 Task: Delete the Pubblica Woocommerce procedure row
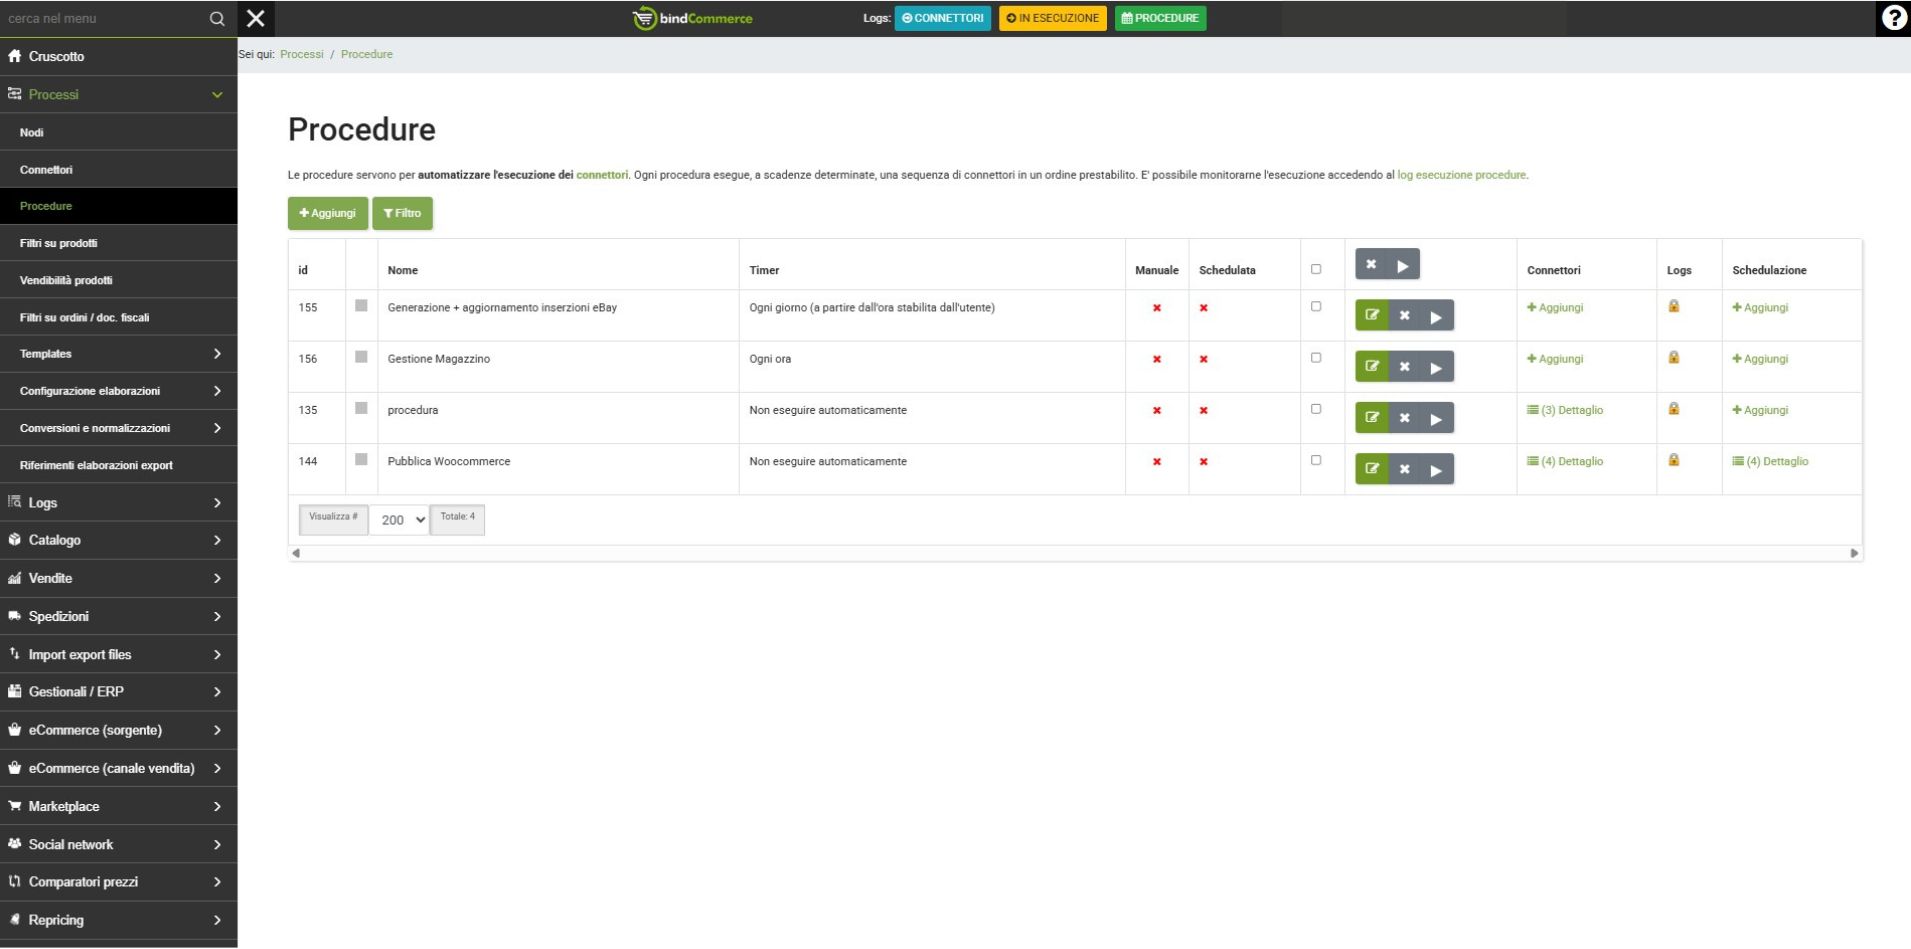(x=1404, y=469)
